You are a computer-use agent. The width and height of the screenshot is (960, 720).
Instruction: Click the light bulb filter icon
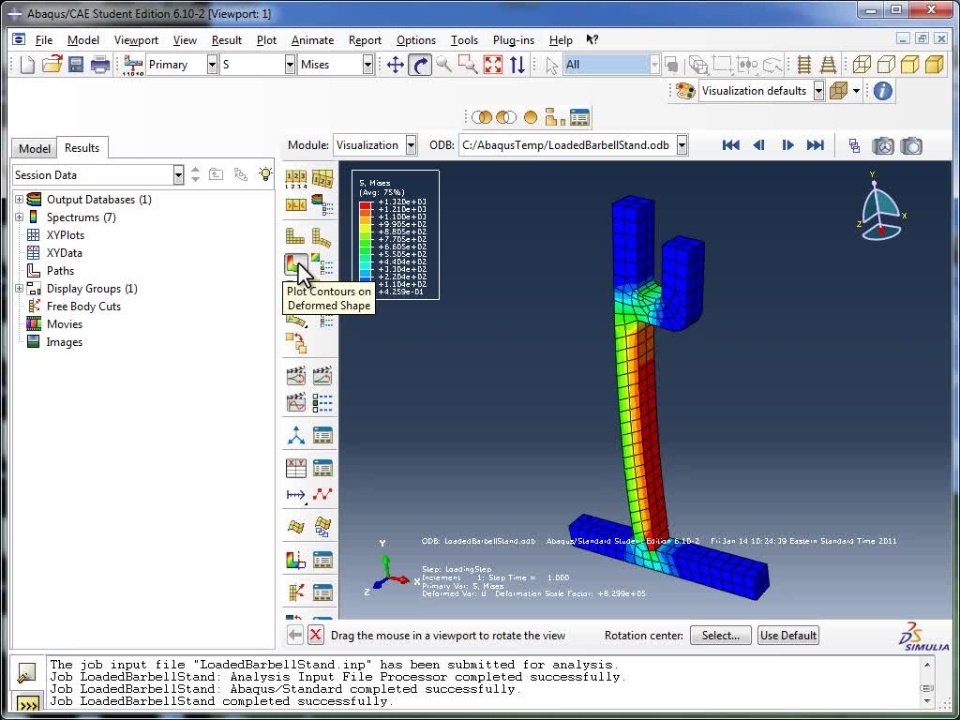[265, 174]
